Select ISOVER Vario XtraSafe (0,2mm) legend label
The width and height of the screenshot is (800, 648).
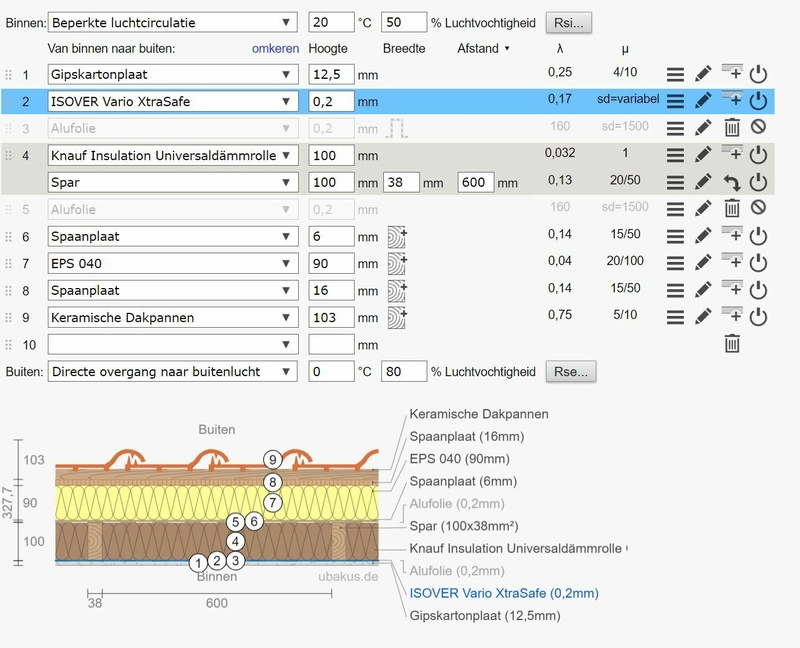click(504, 593)
